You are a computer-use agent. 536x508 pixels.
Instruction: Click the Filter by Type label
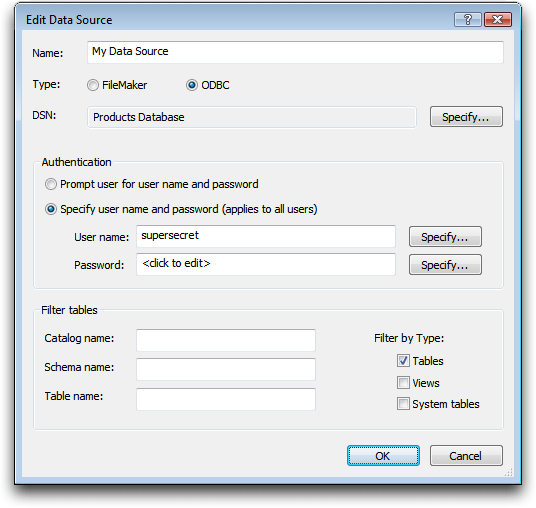tap(409, 338)
